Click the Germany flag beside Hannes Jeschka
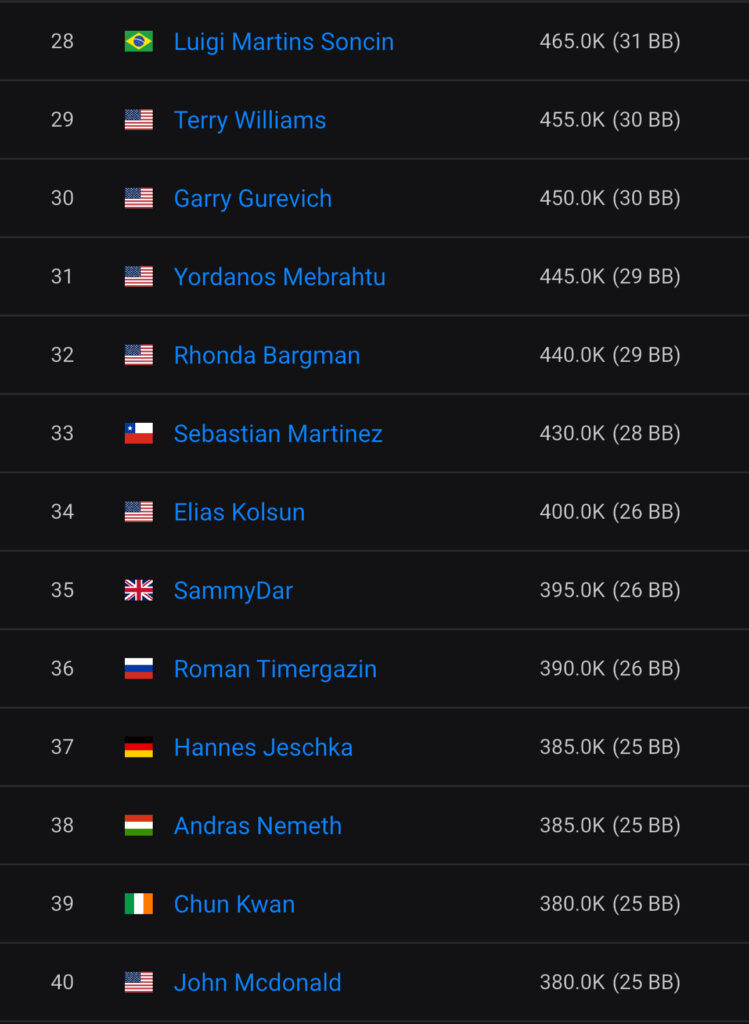The width and height of the screenshot is (749, 1024). tap(138, 747)
